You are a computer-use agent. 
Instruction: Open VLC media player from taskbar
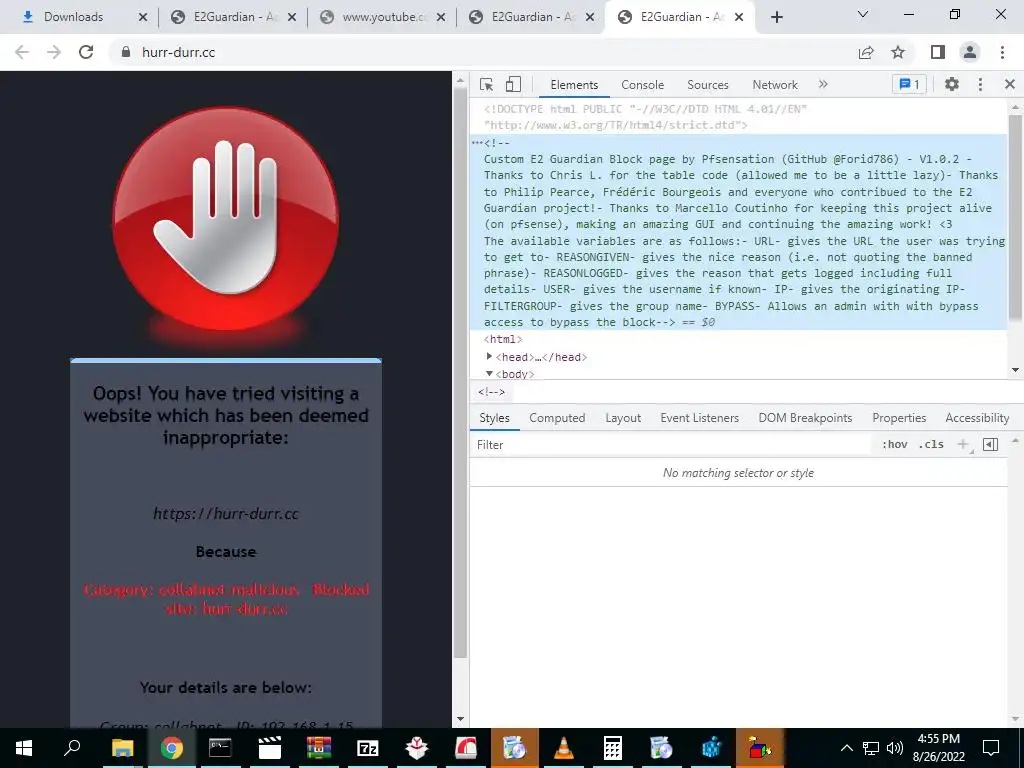tap(564, 748)
